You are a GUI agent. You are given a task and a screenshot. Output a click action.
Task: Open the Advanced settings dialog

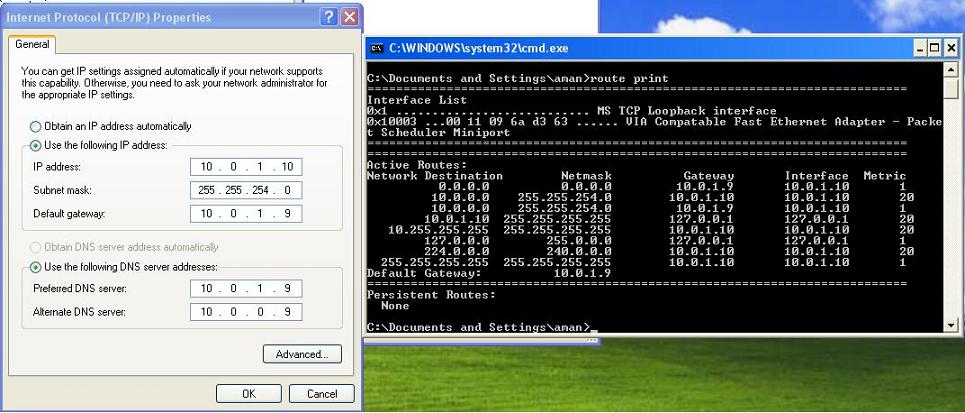(302, 354)
